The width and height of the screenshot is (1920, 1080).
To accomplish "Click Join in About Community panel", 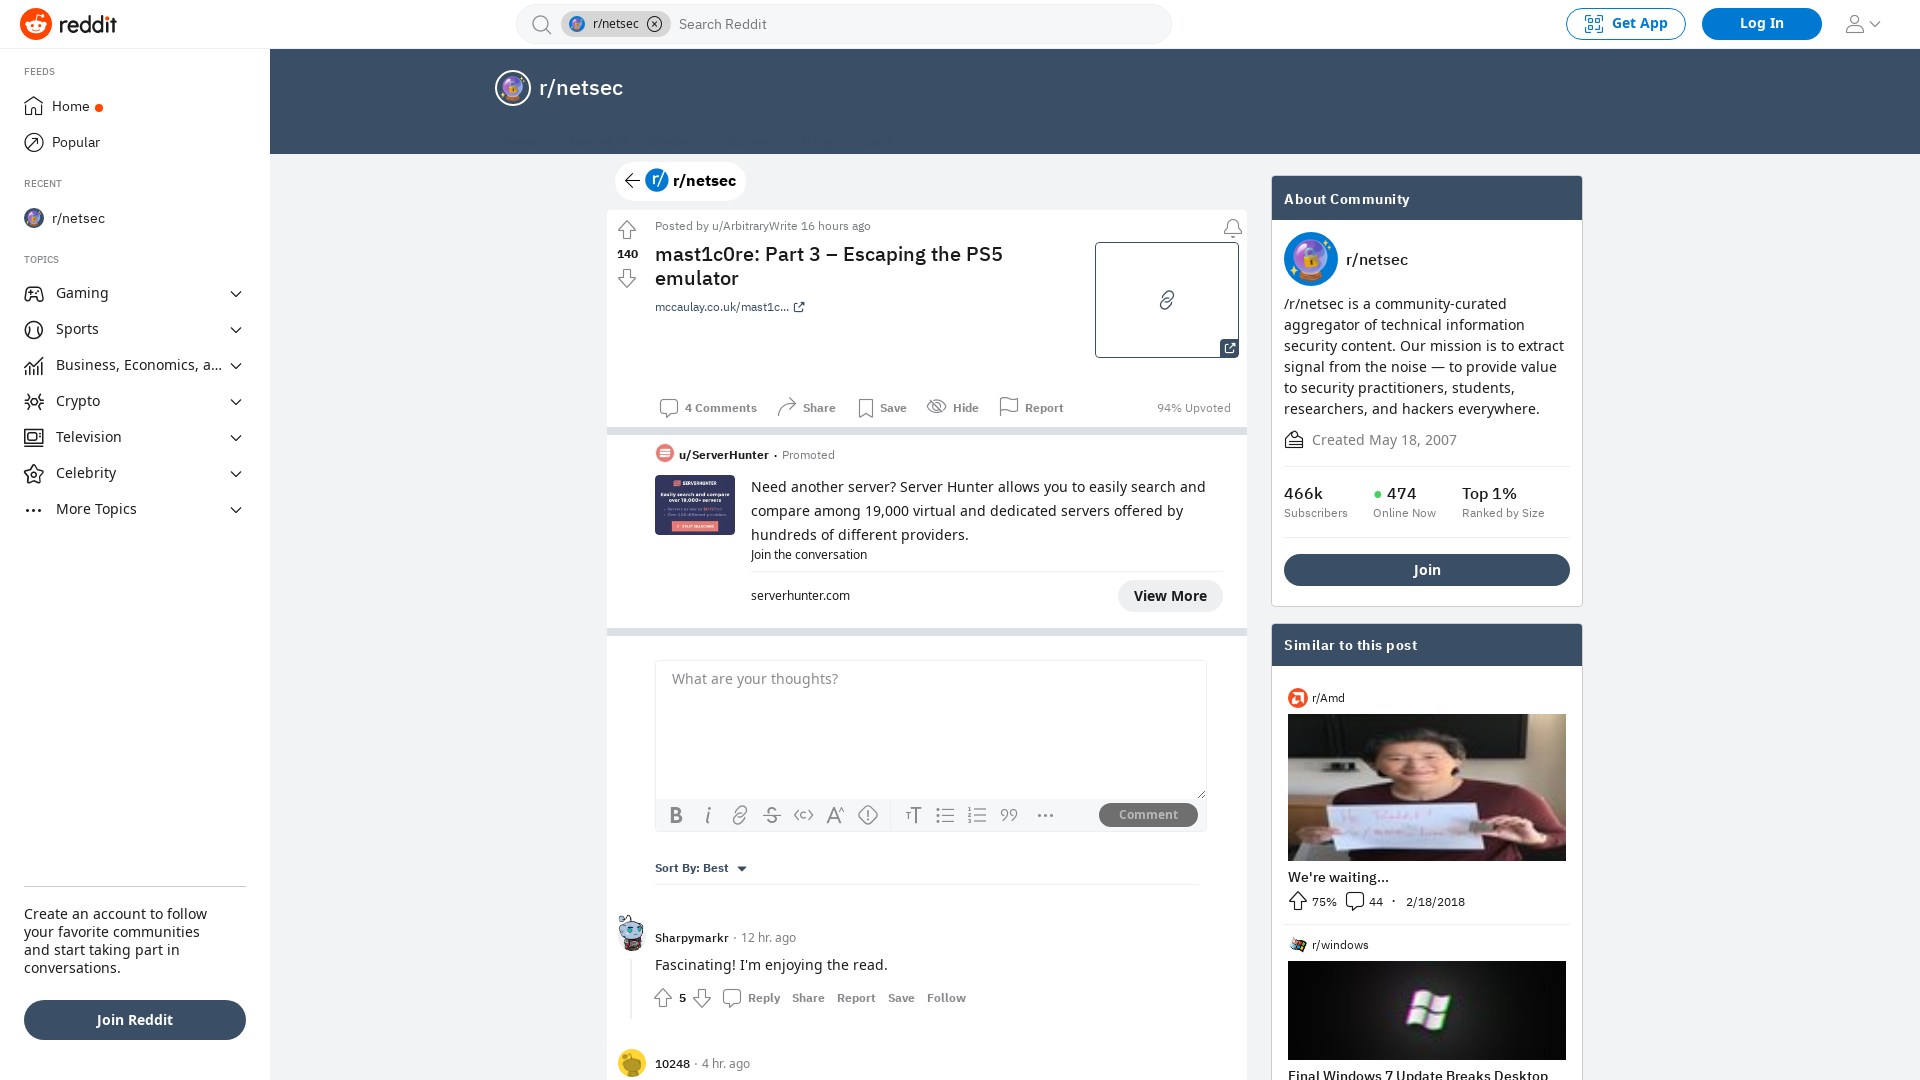I will click(x=1427, y=570).
